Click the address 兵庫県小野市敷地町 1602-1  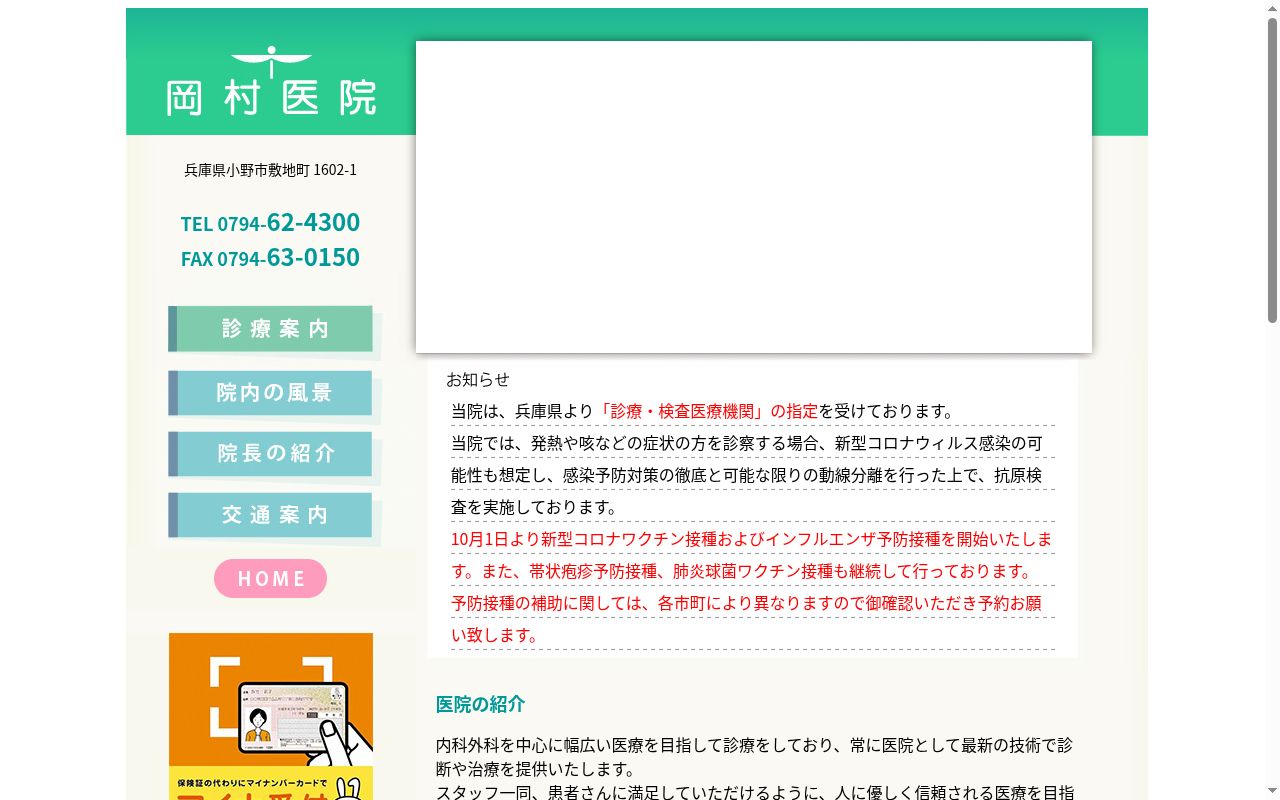(x=270, y=170)
